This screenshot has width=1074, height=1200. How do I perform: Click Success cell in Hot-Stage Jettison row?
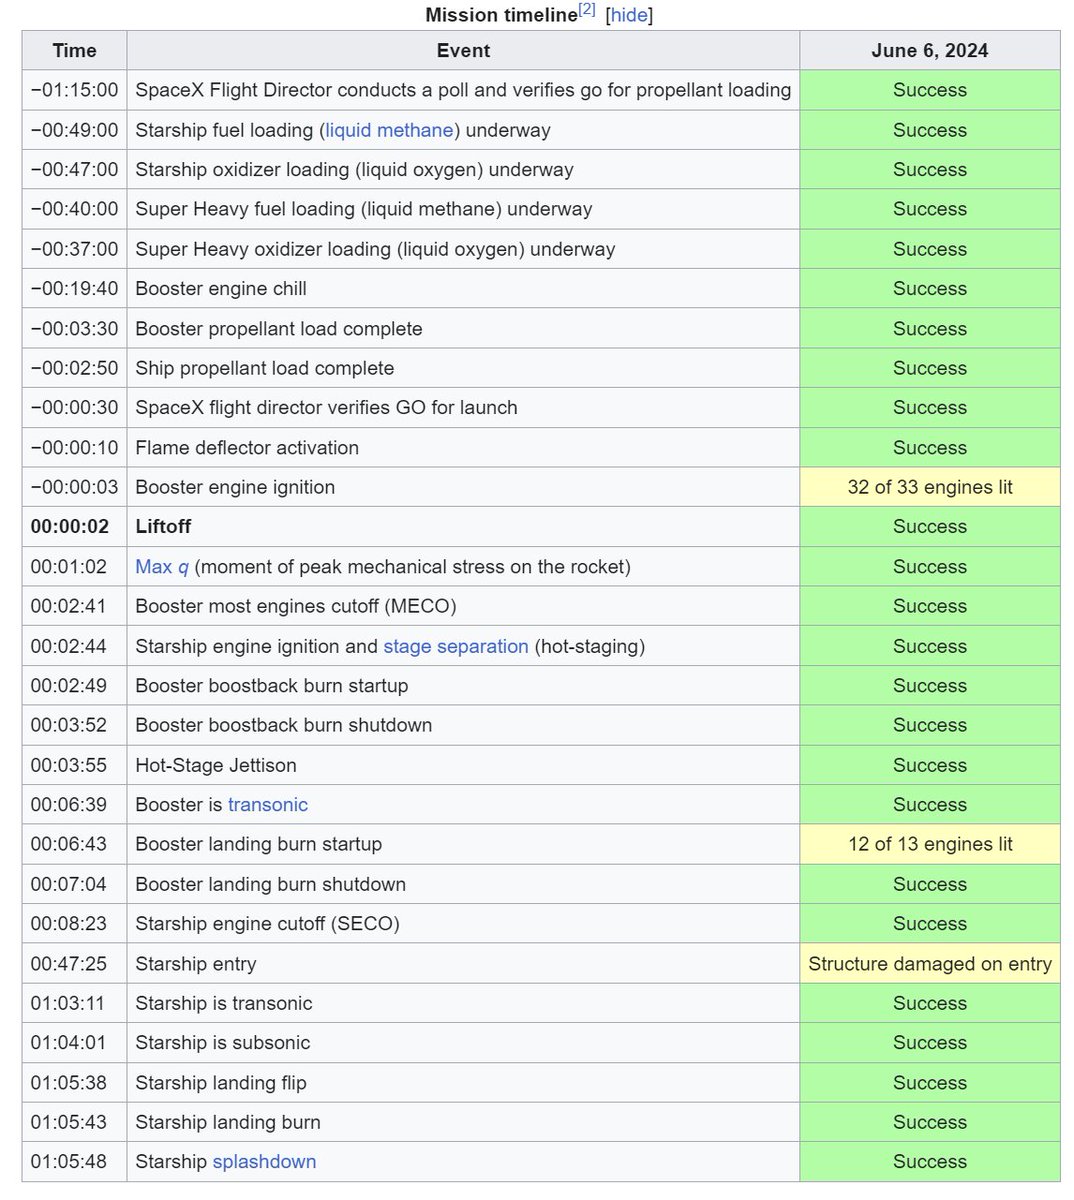click(x=930, y=765)
